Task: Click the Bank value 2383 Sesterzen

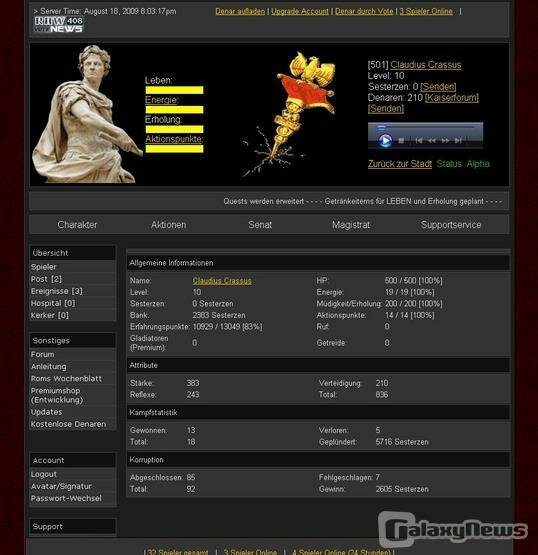Action: point(219,315)
